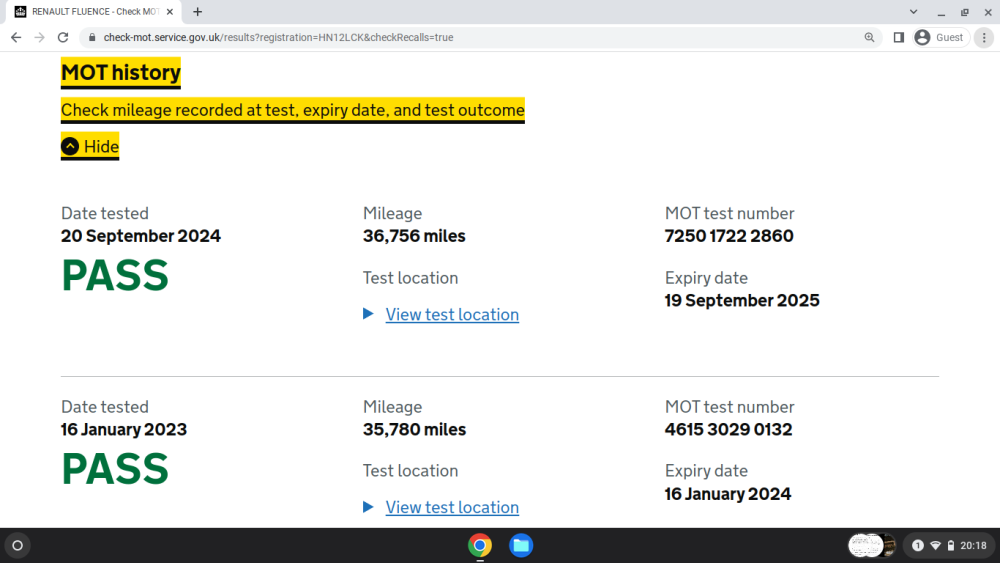Open battery status in system tray
The width and height of the screenshot is (1000, 563).
tap(951, 545)
